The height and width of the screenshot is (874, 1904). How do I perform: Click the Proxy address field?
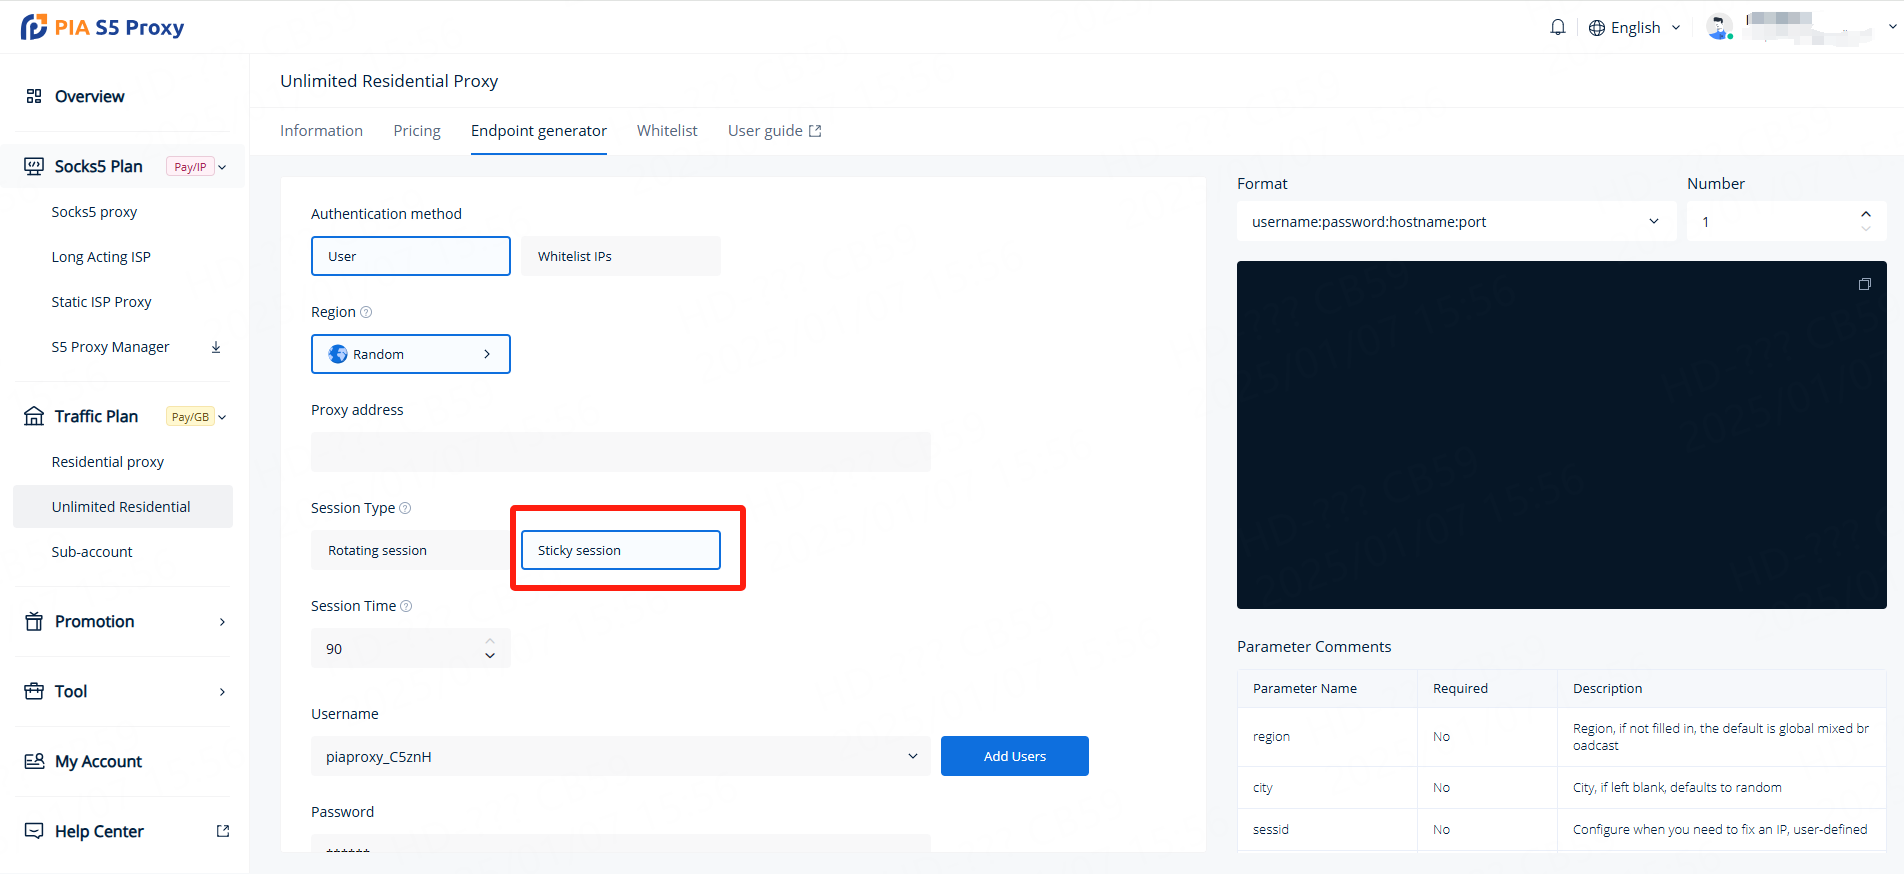pos(620,452)
